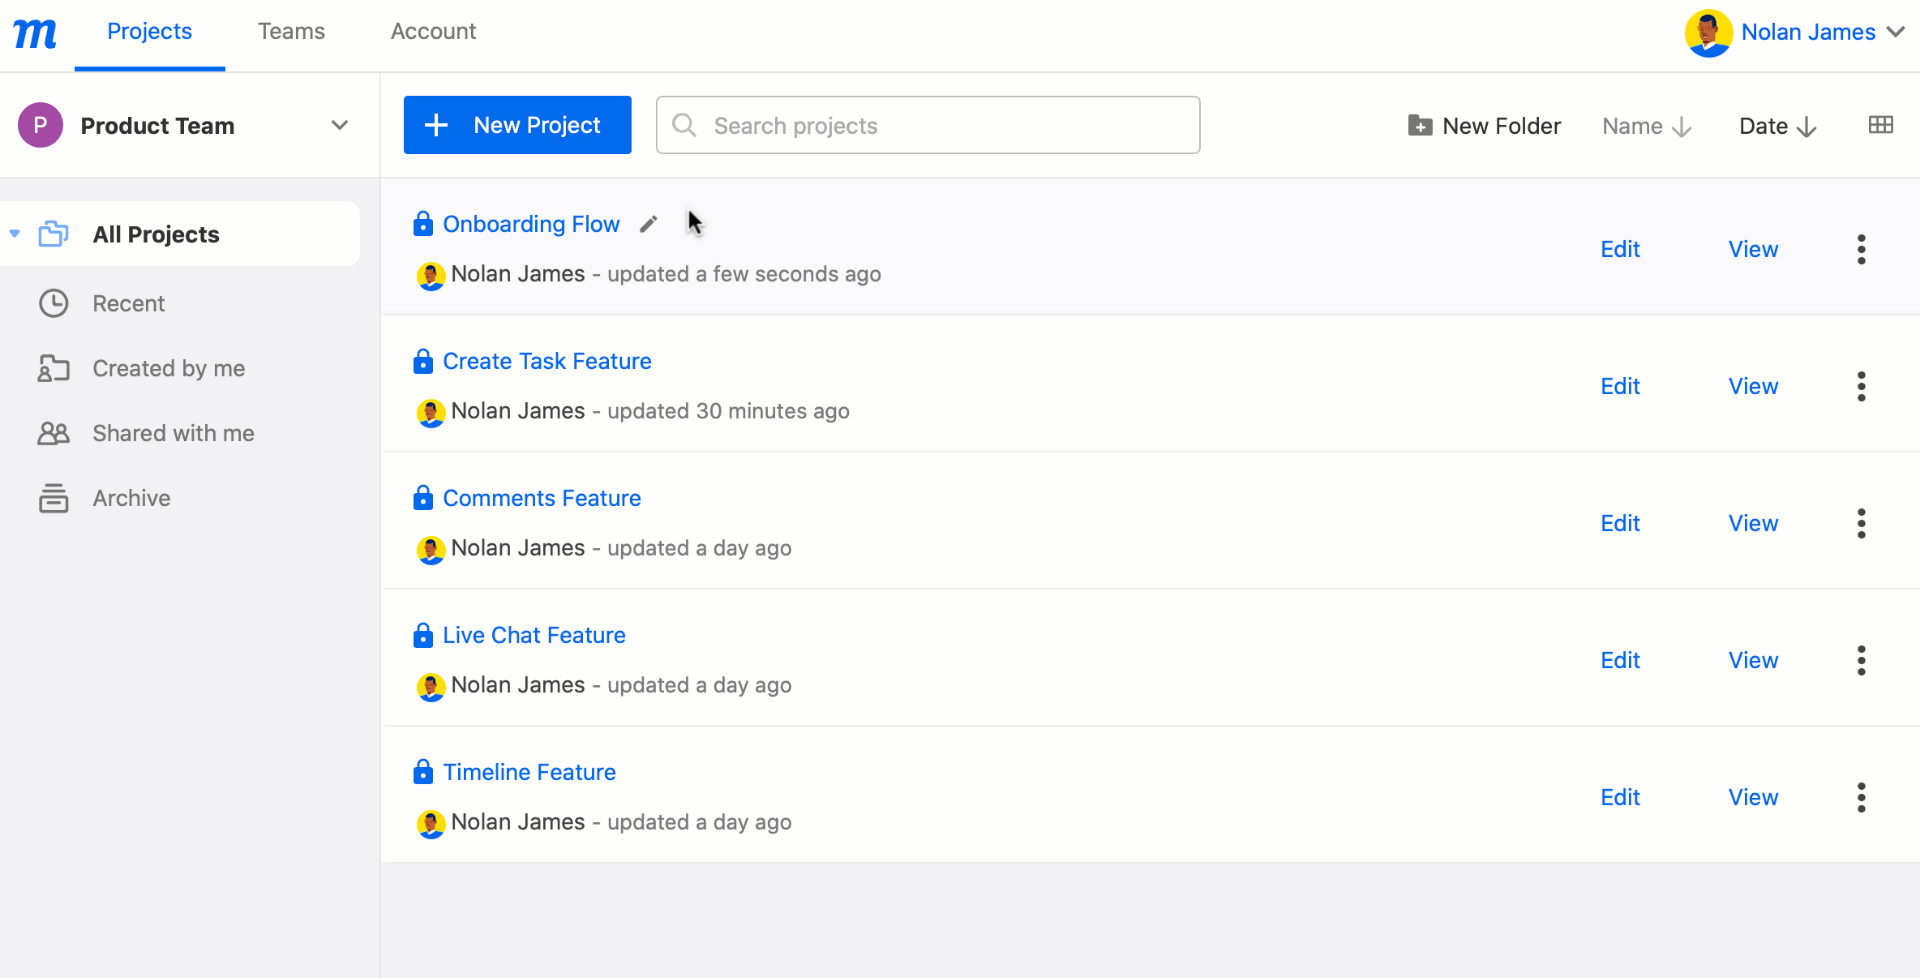
Task: Open the Account tab
Action: (433, 31)
